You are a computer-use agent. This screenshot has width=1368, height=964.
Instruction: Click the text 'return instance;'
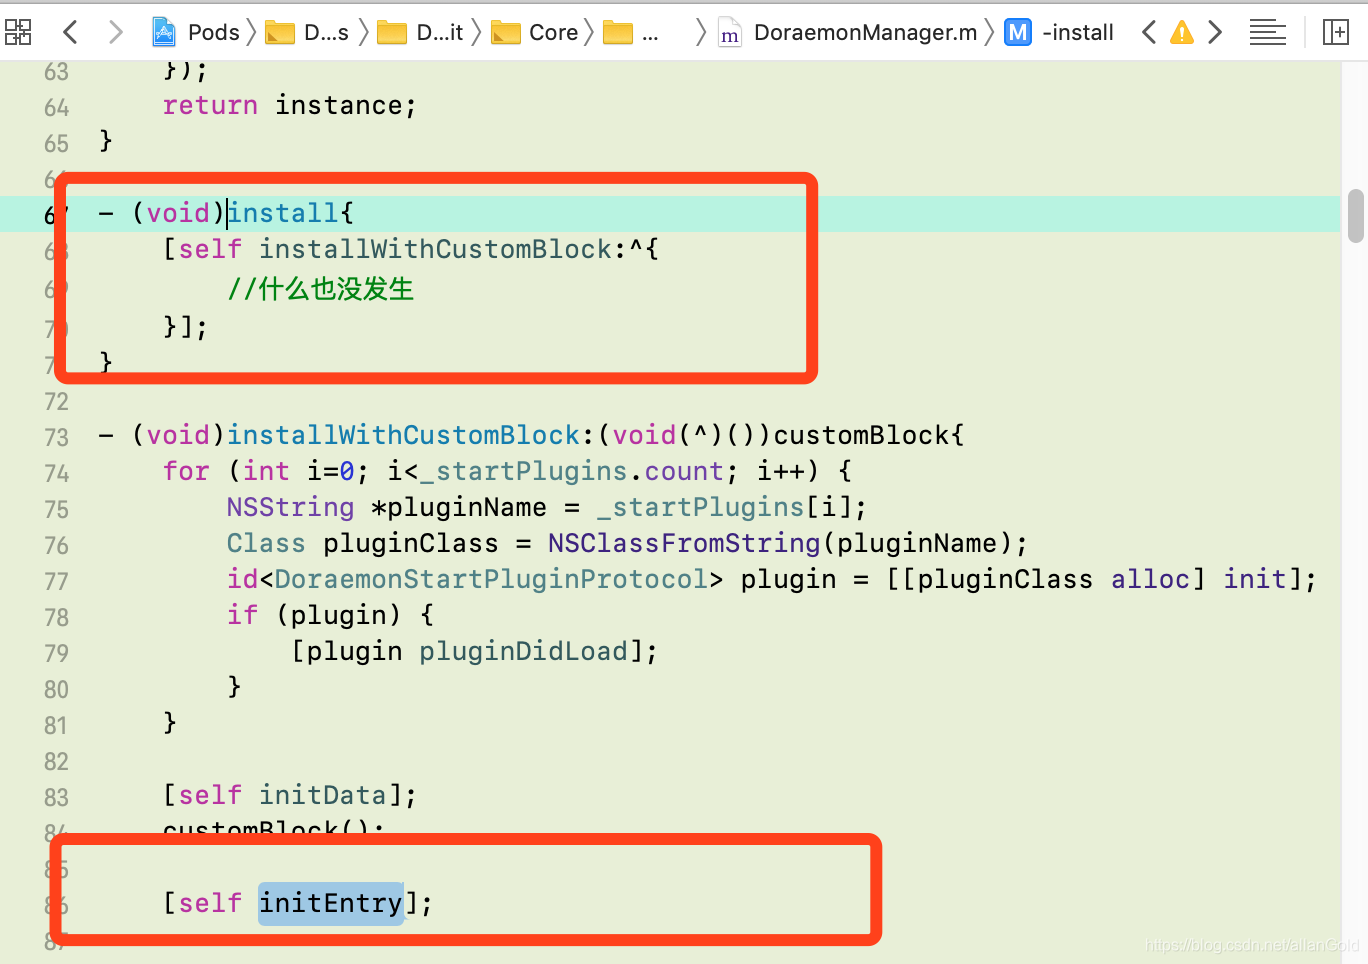[x=289, y=105]
